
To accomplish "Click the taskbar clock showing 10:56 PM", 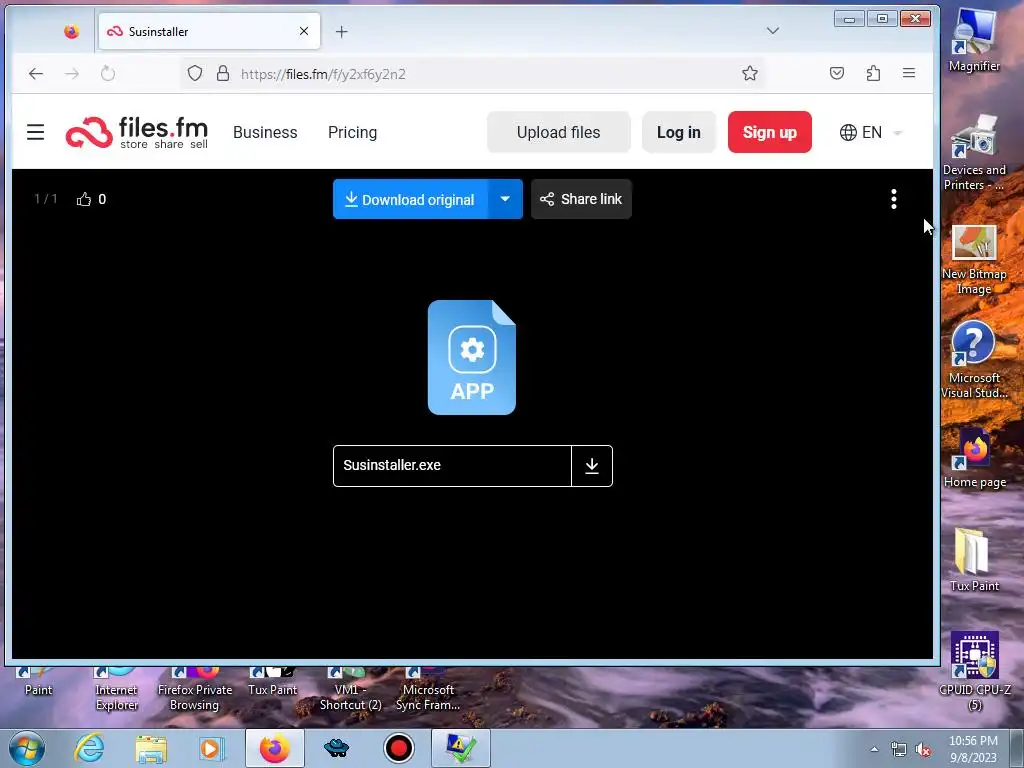I will point(973,749).
